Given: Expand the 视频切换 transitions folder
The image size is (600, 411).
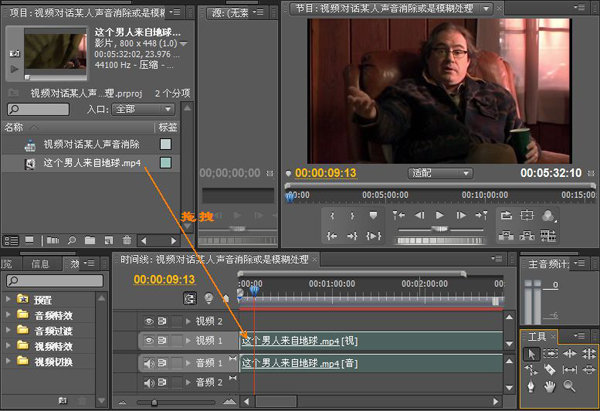Looking at the screenshot, I should coord(9,361).
